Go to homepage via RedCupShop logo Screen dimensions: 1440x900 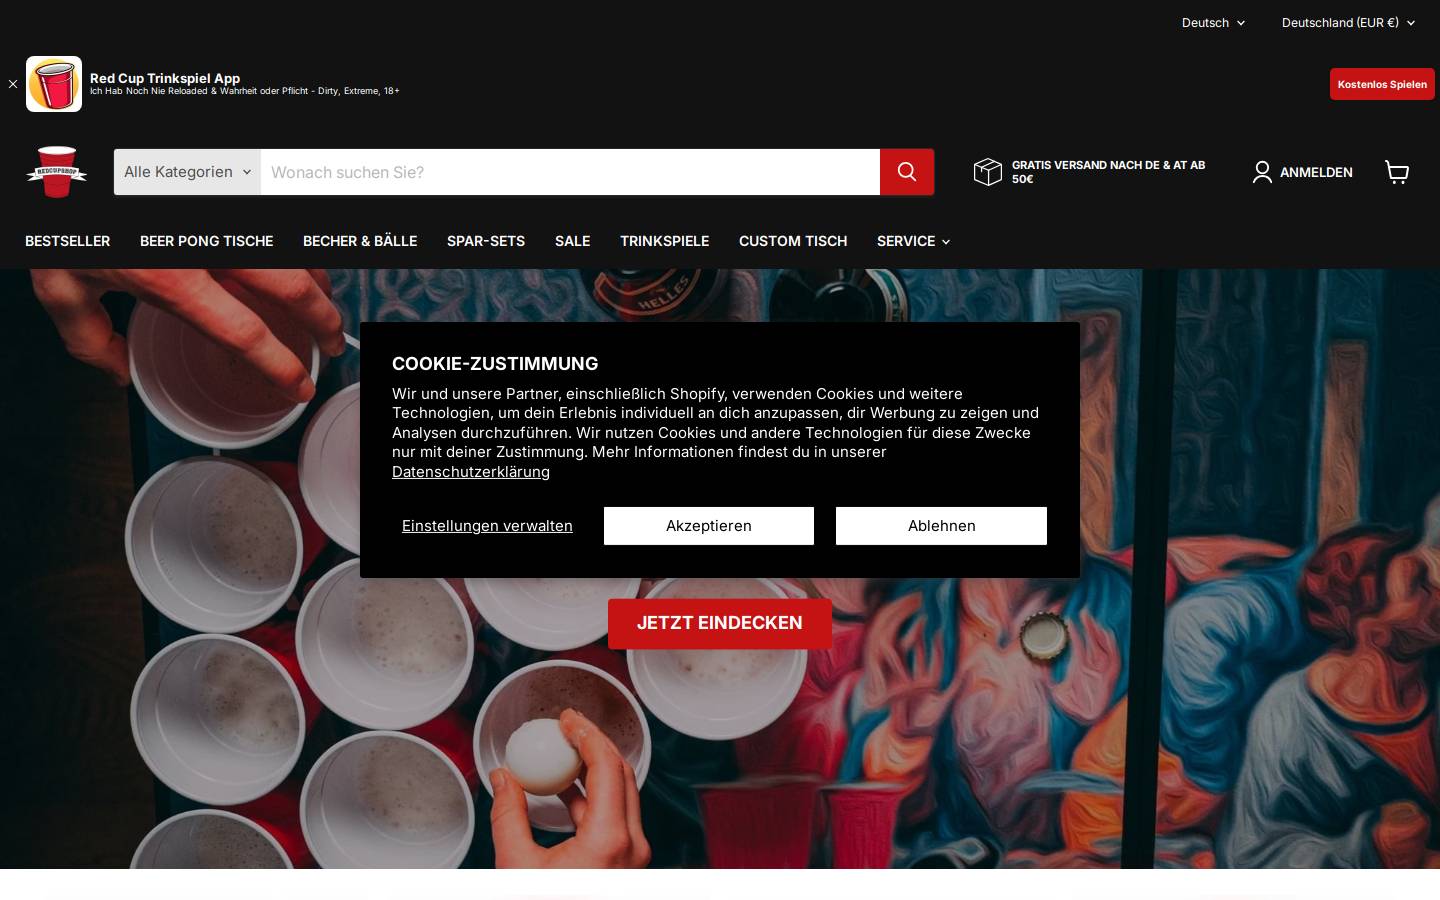coord(57,172)
